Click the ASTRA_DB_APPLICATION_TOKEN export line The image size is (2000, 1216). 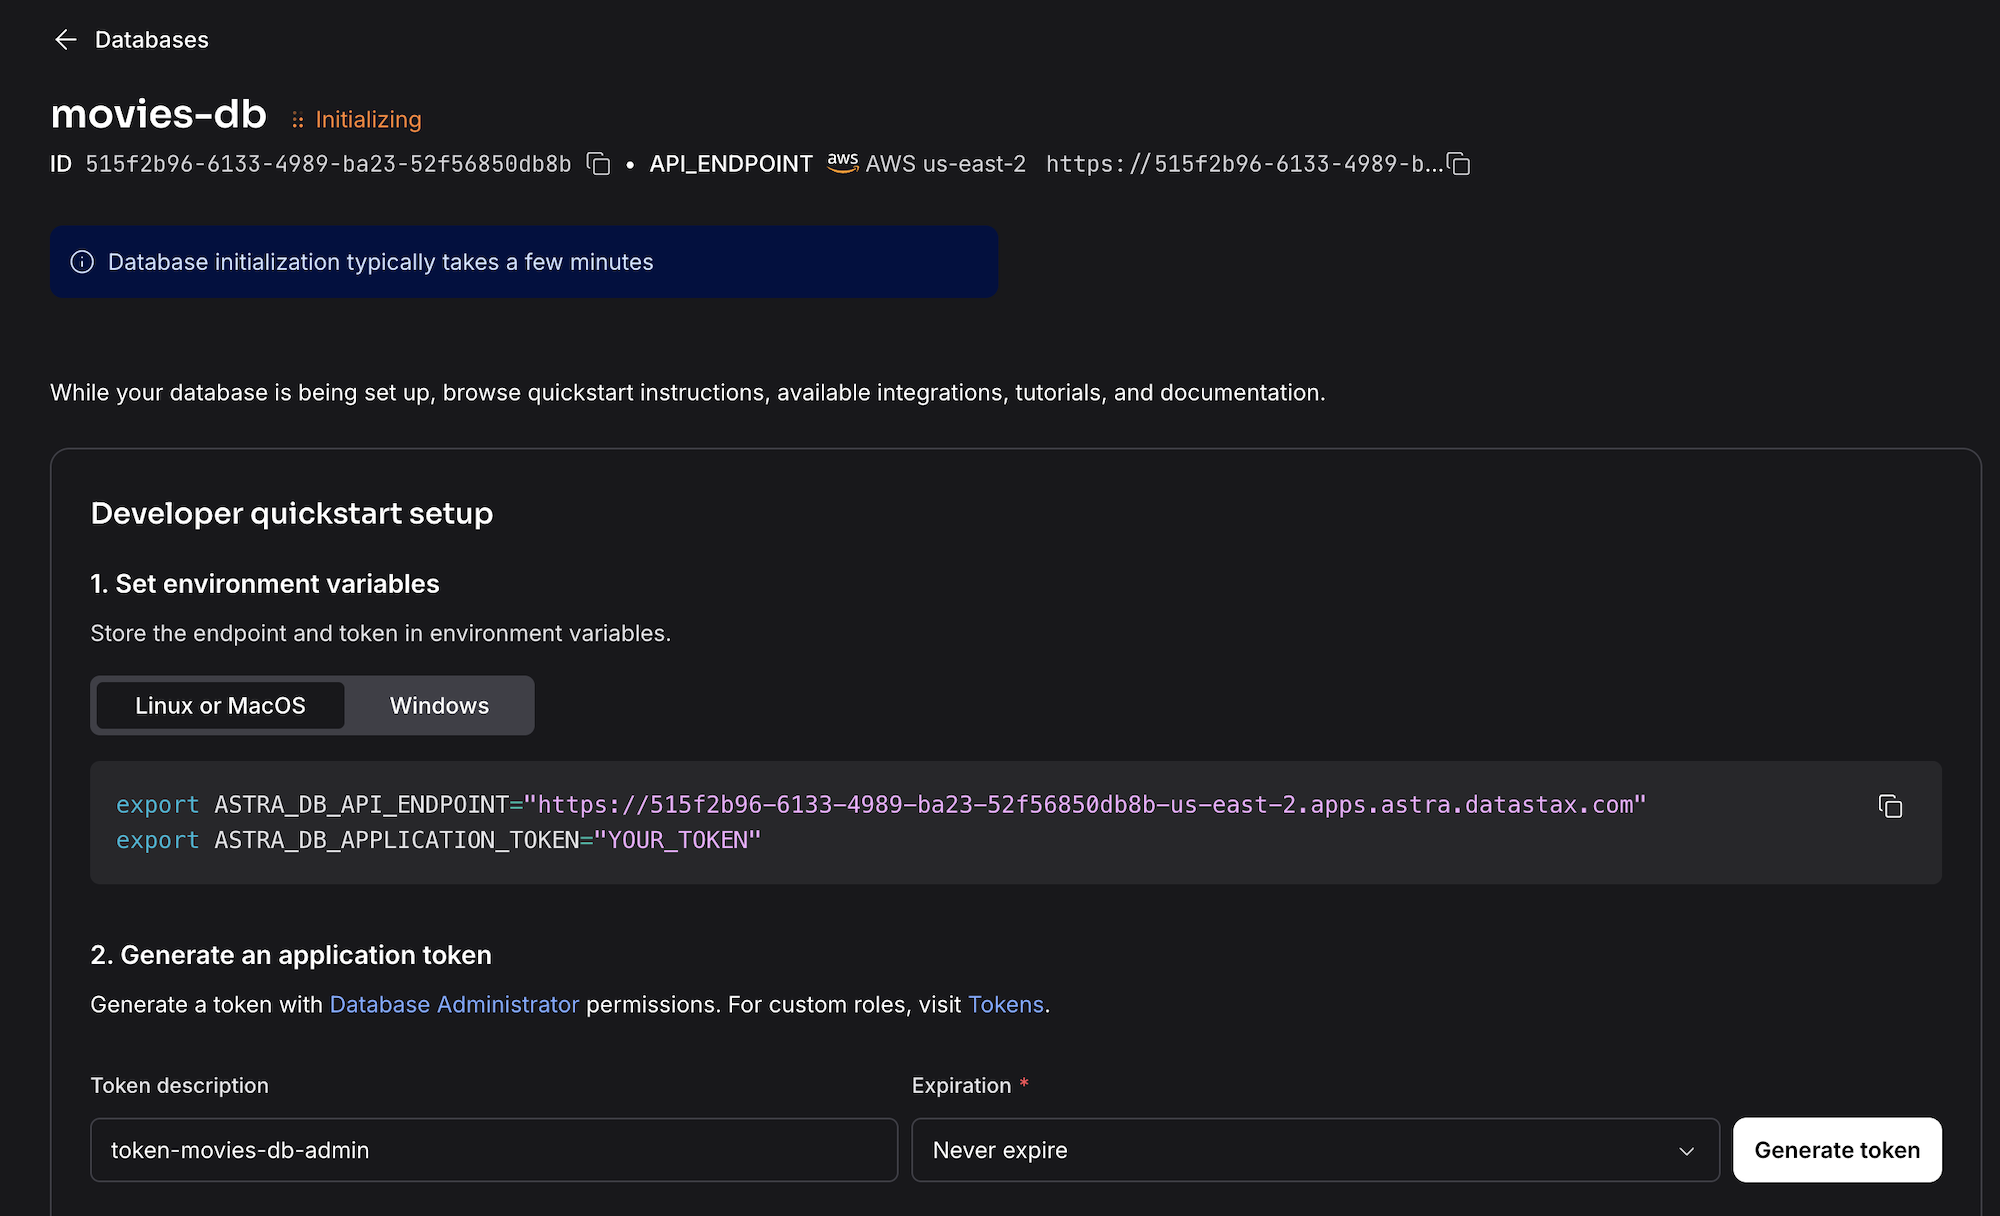pyautogui.click(x=438, y=840)
